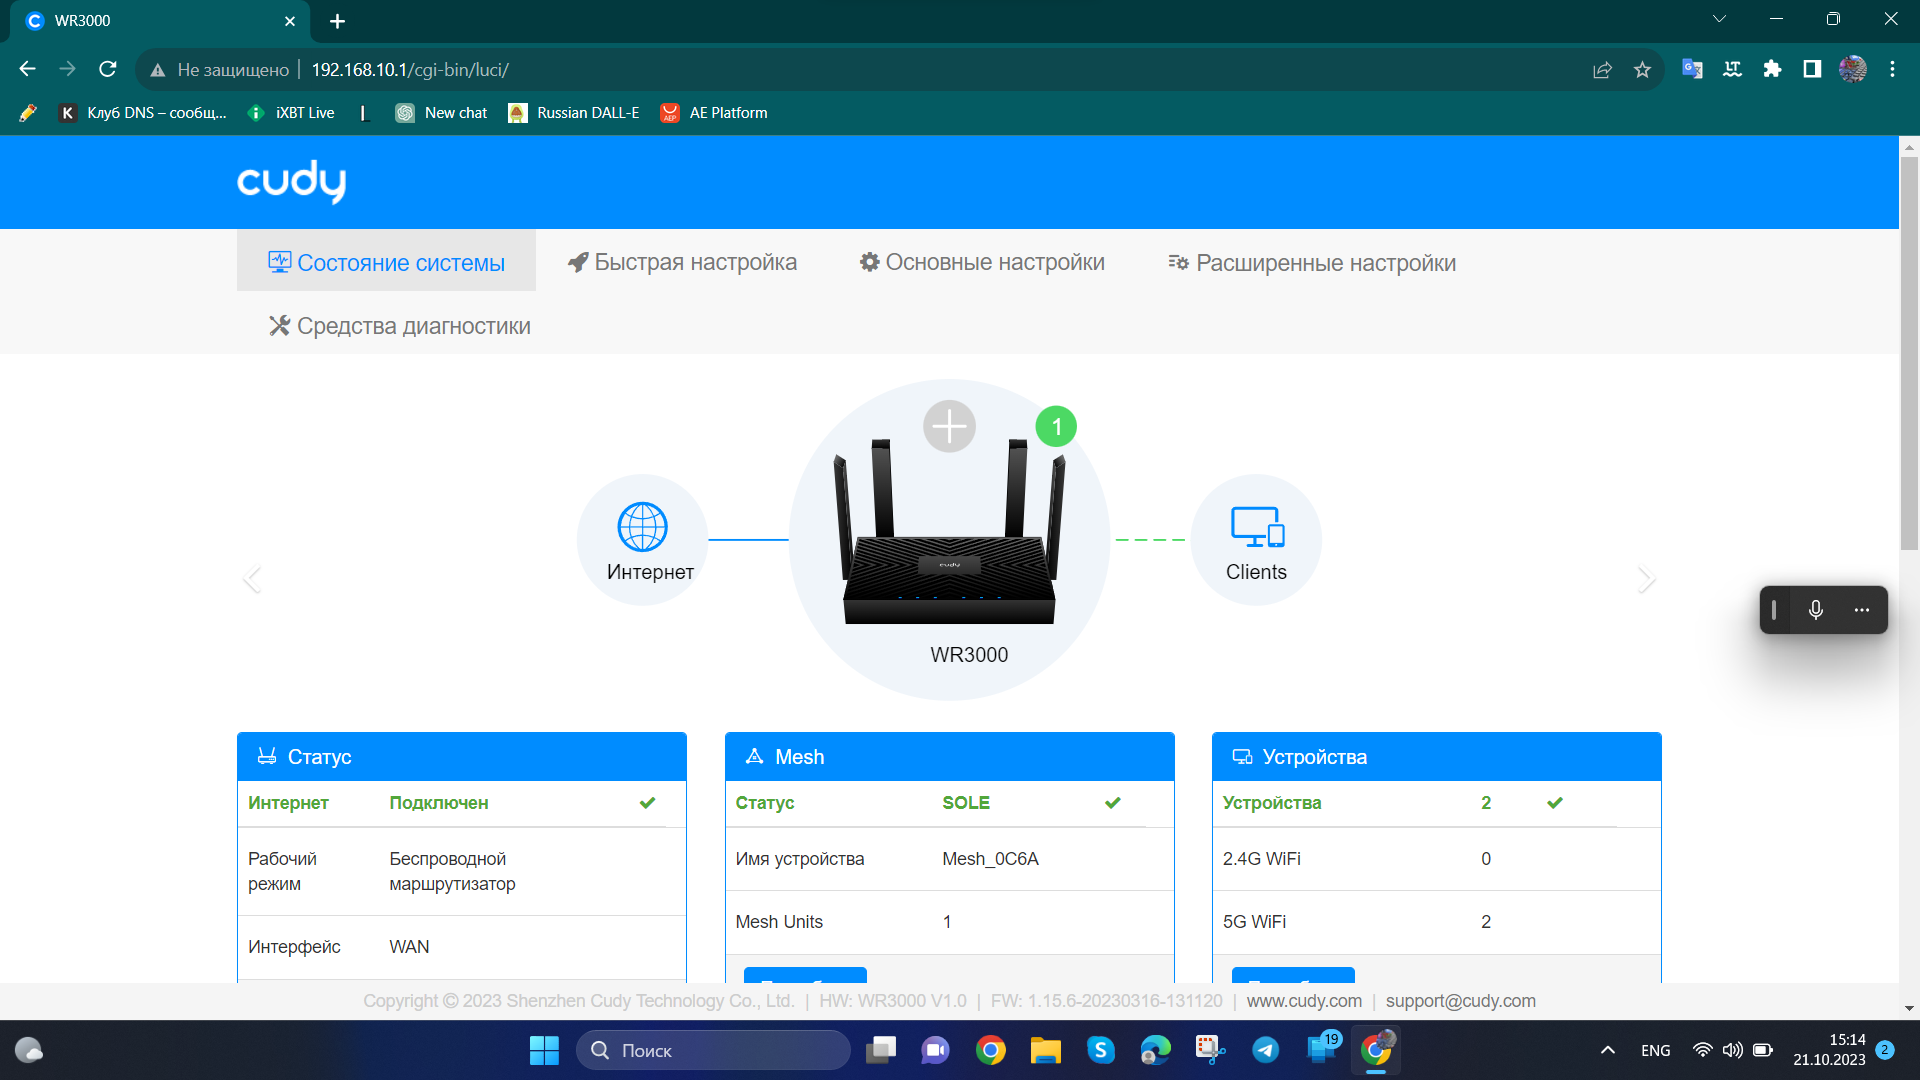Click the Internet globe icon

point(642,527)
